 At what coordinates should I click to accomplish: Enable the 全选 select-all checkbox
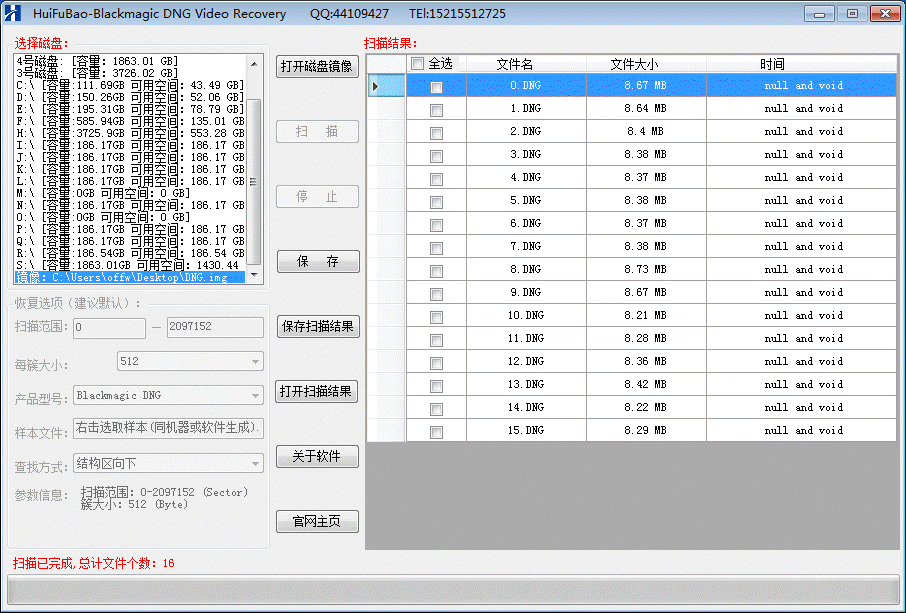[x=417, y=63]
